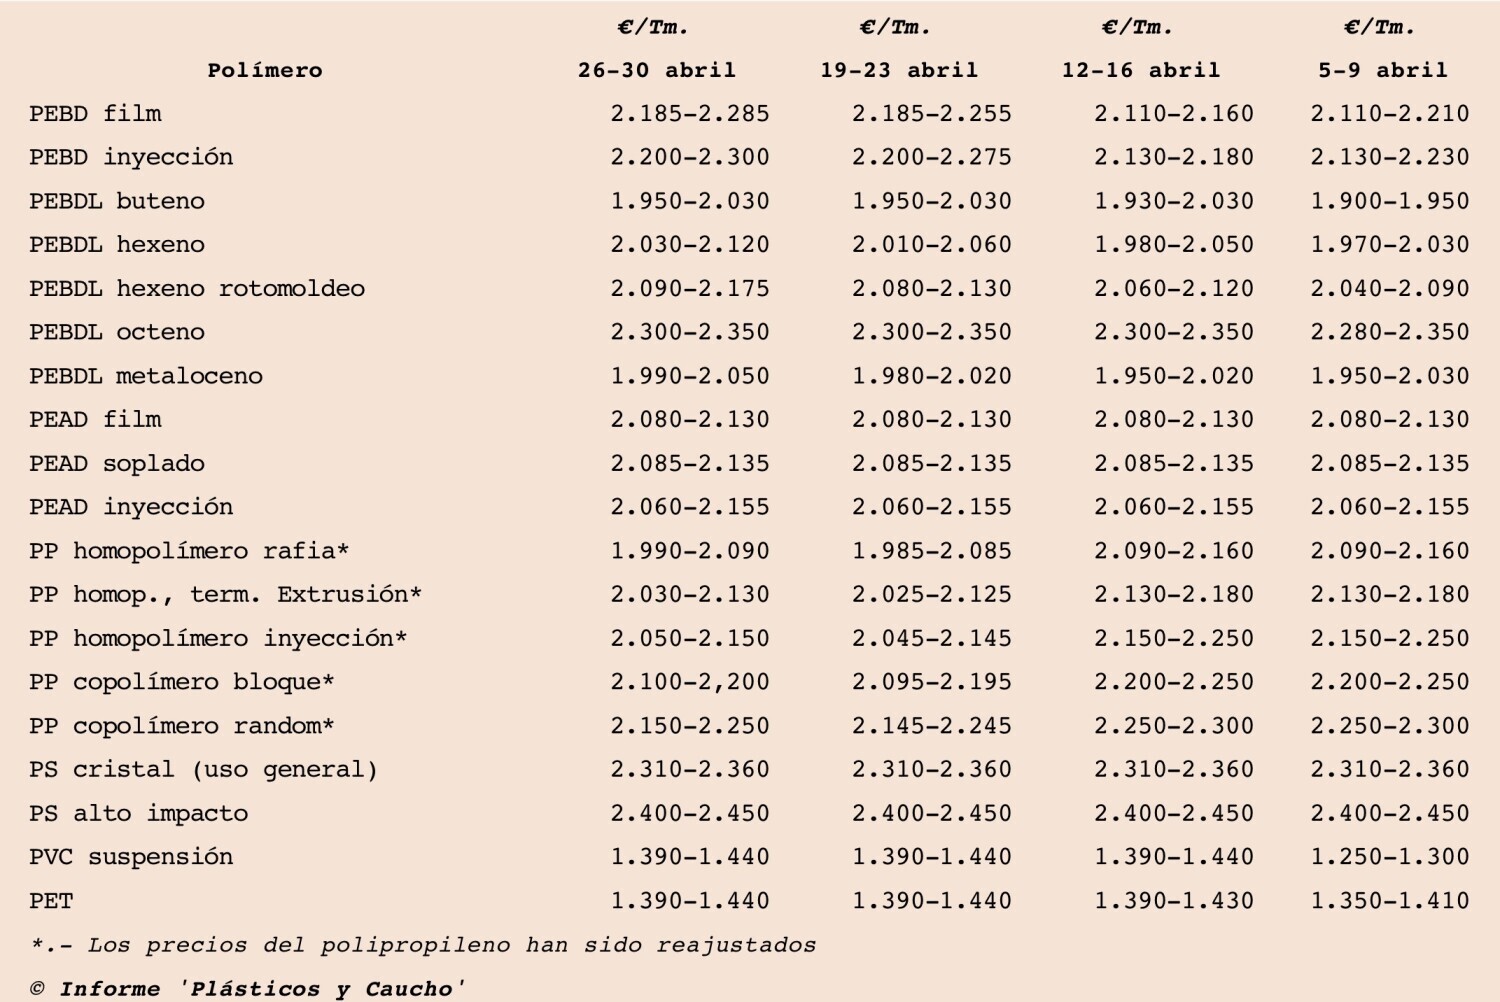Click the 5-9 abril column header

(x=1383, y=70)
